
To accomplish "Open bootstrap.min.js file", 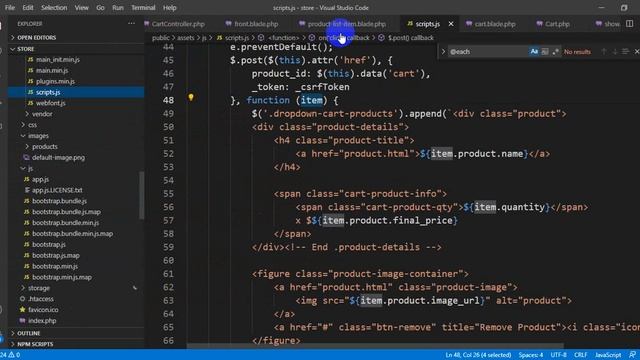I will click(x=55, y=266).
